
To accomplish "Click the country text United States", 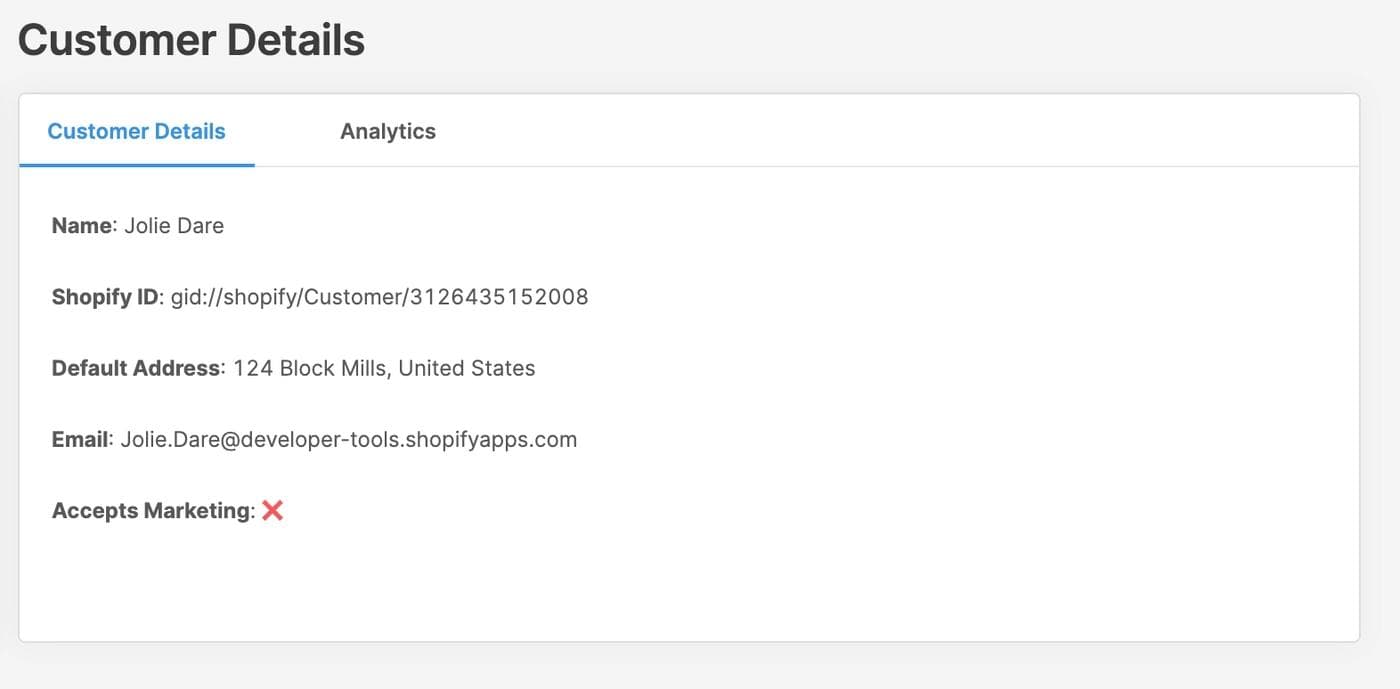I will click(x=466, y=368).
